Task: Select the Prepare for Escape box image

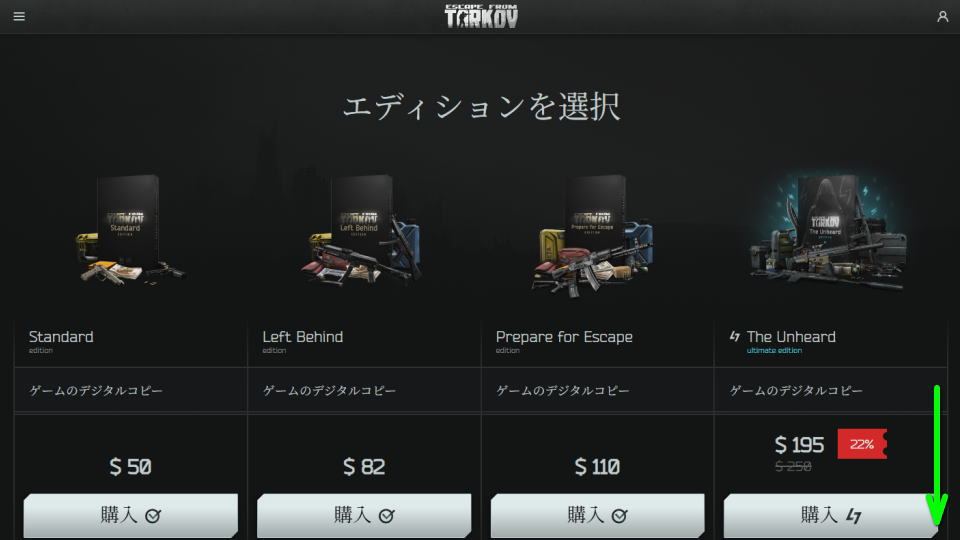Action: (594, 234)
